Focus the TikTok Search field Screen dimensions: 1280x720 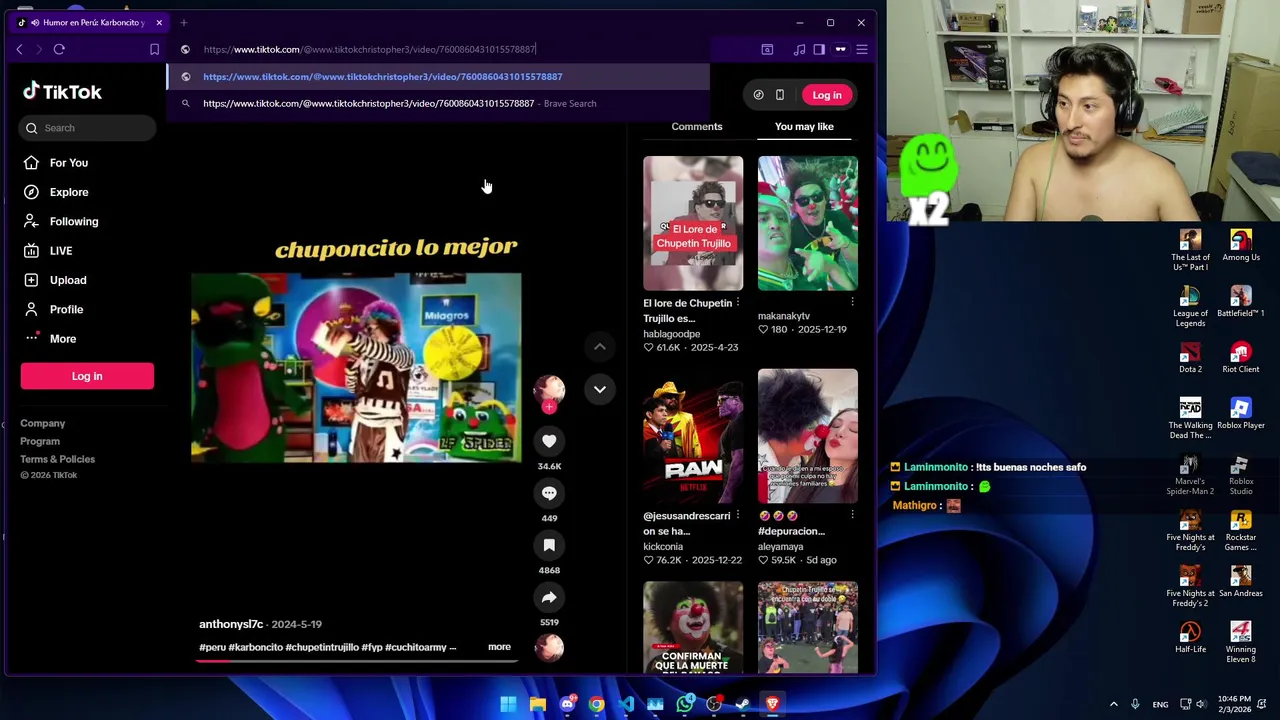click(x=87, y=128)
